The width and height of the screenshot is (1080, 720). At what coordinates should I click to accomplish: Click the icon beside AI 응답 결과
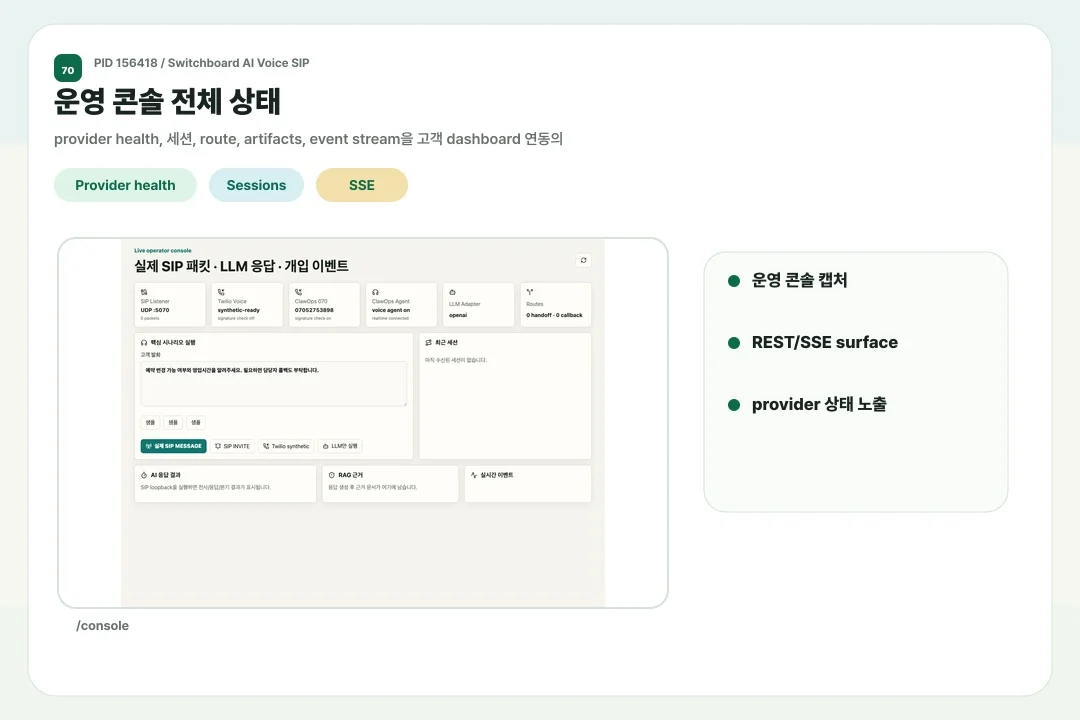tap(144, 475)
